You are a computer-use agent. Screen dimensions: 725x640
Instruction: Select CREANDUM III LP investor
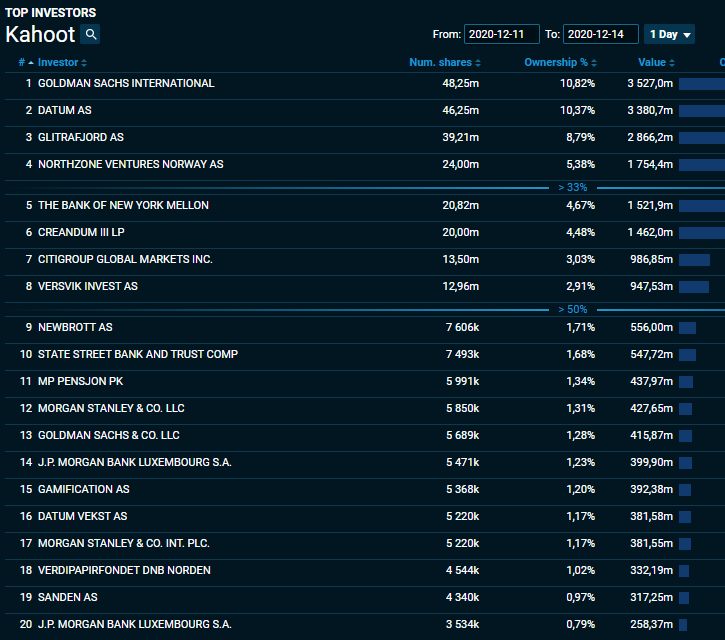81,232
